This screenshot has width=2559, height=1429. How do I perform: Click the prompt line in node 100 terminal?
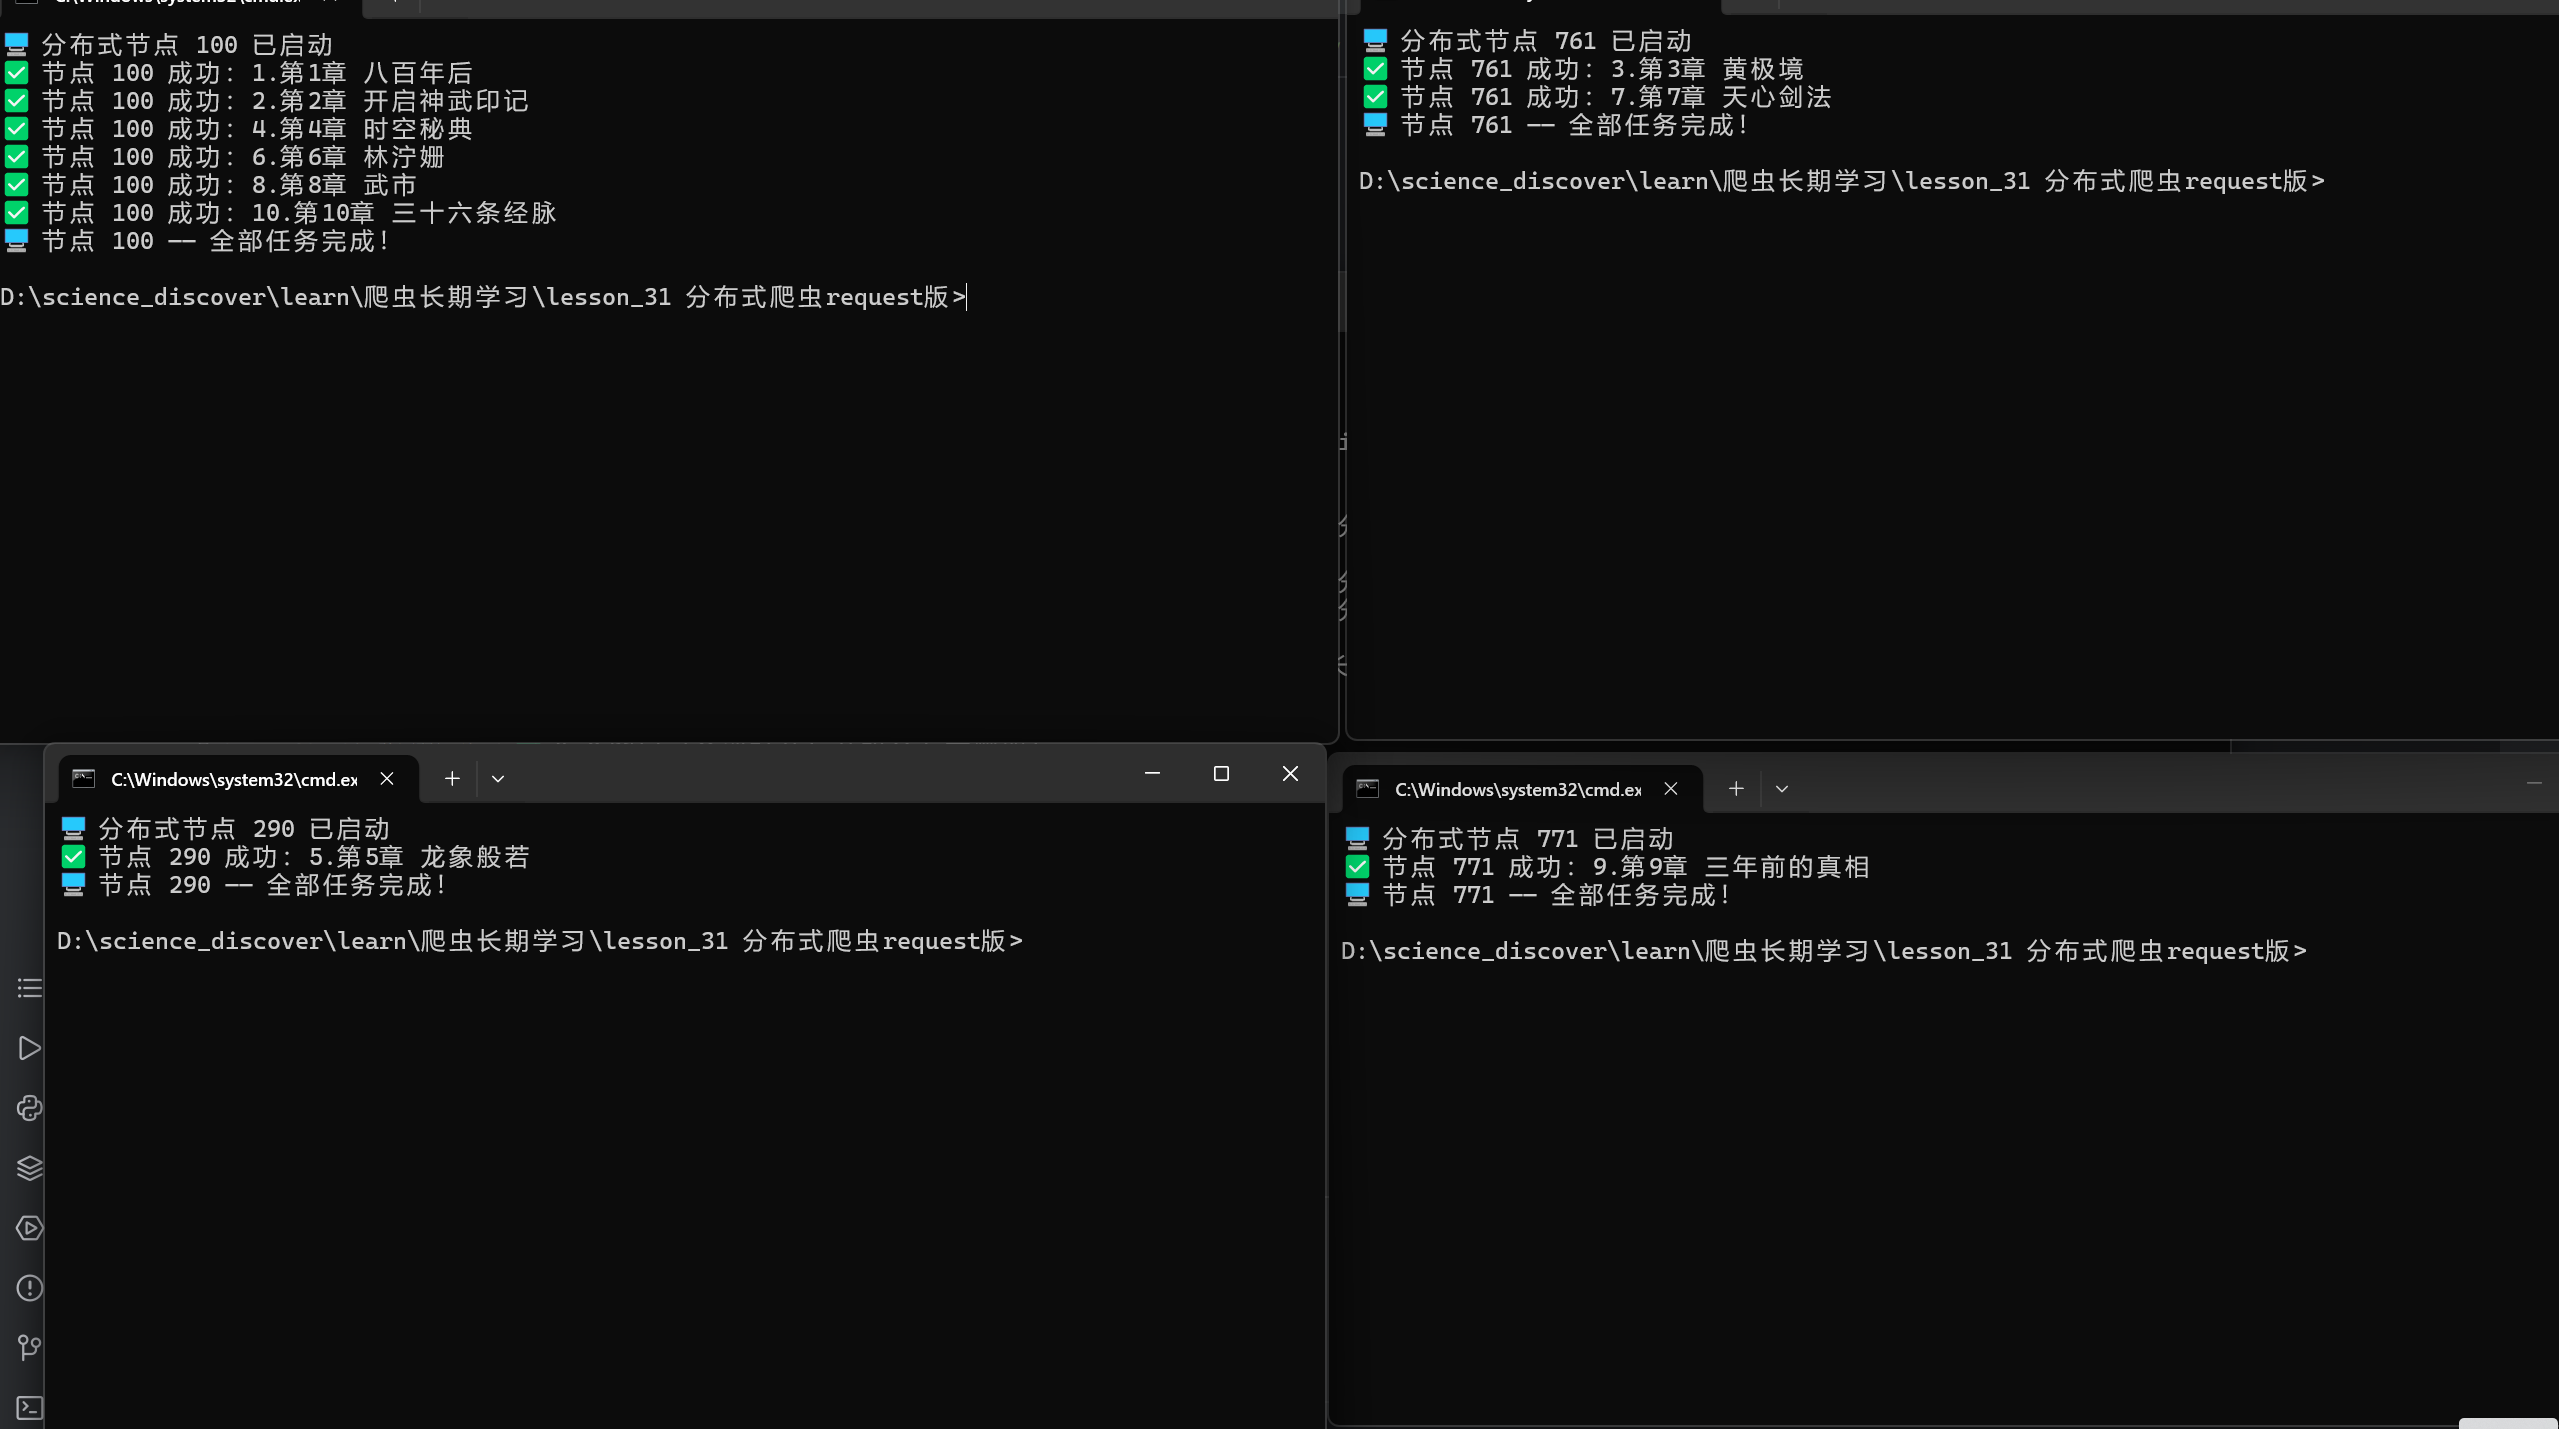click(x=483, y=297)
